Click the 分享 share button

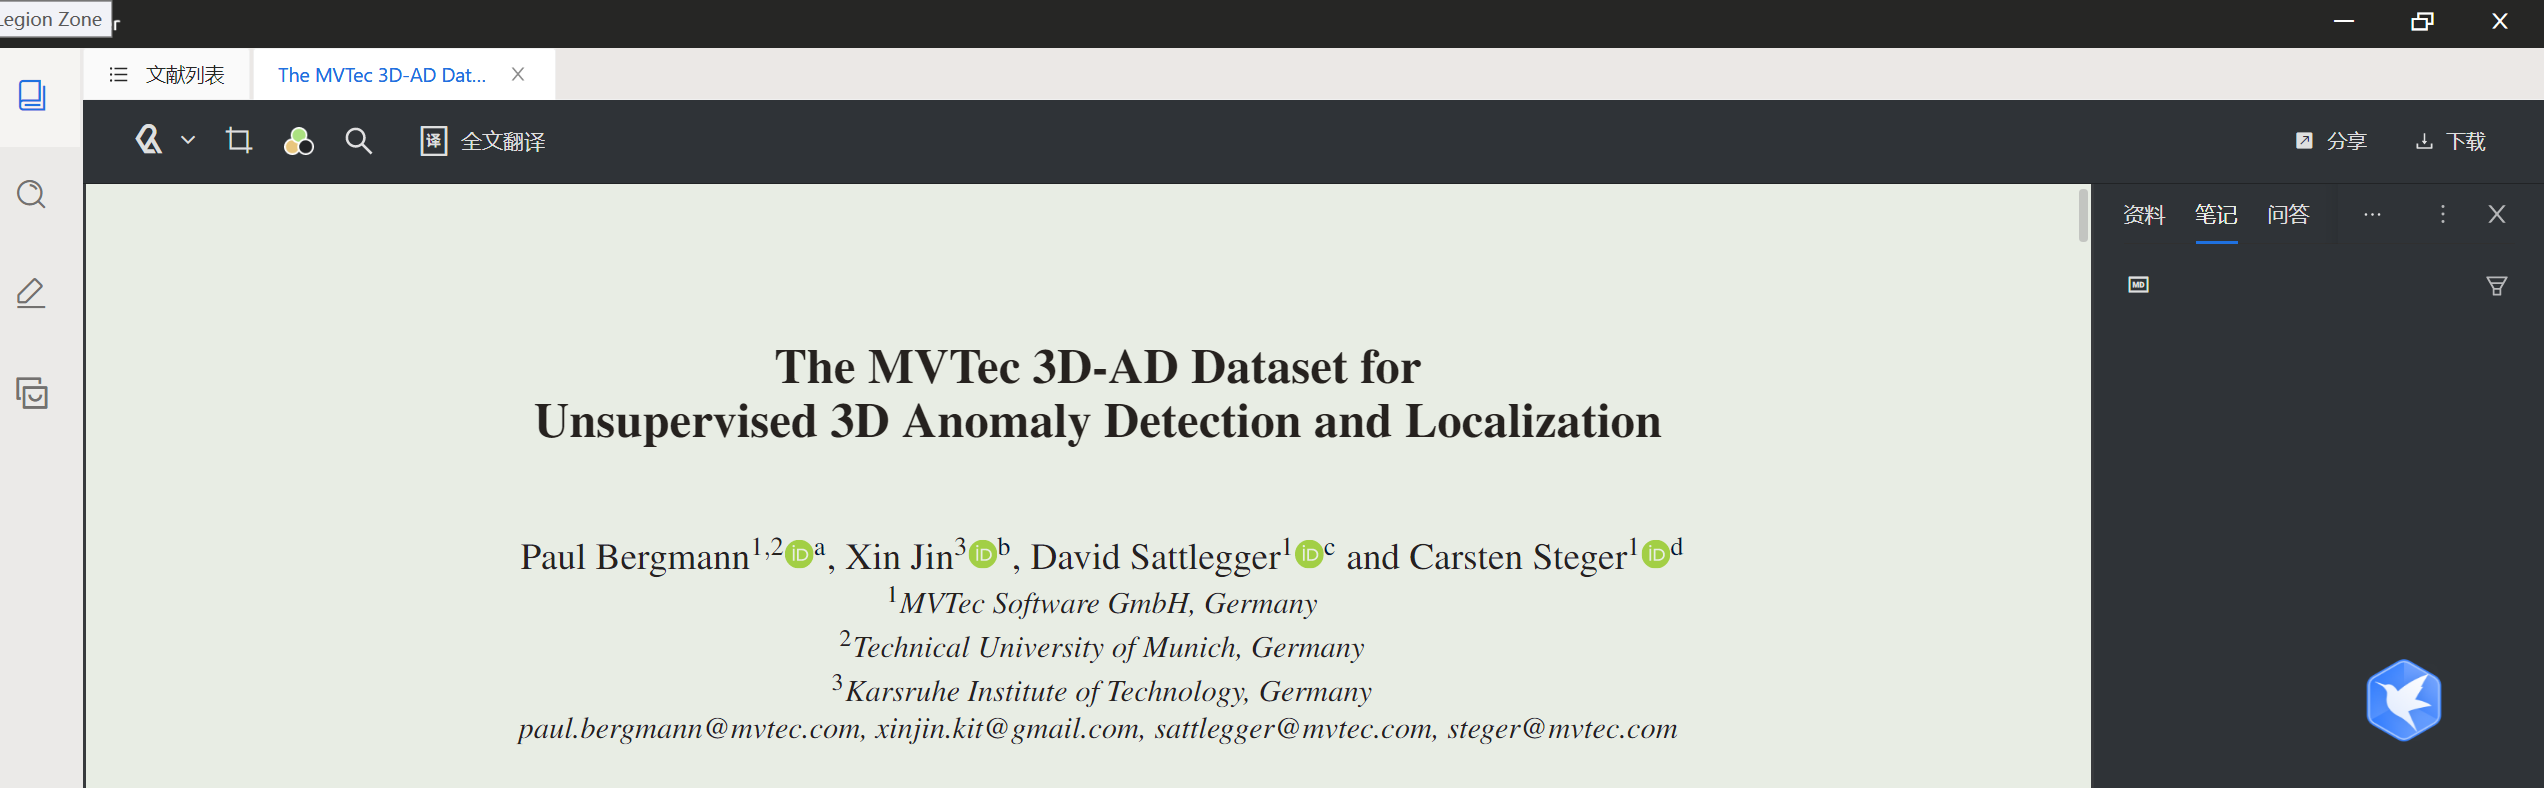tap(2331, 141)
